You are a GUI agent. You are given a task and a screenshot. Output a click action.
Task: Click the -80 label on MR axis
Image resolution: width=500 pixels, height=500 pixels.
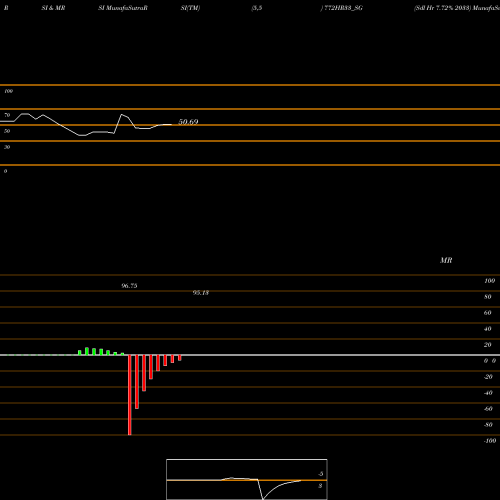(x=488, y=425)
